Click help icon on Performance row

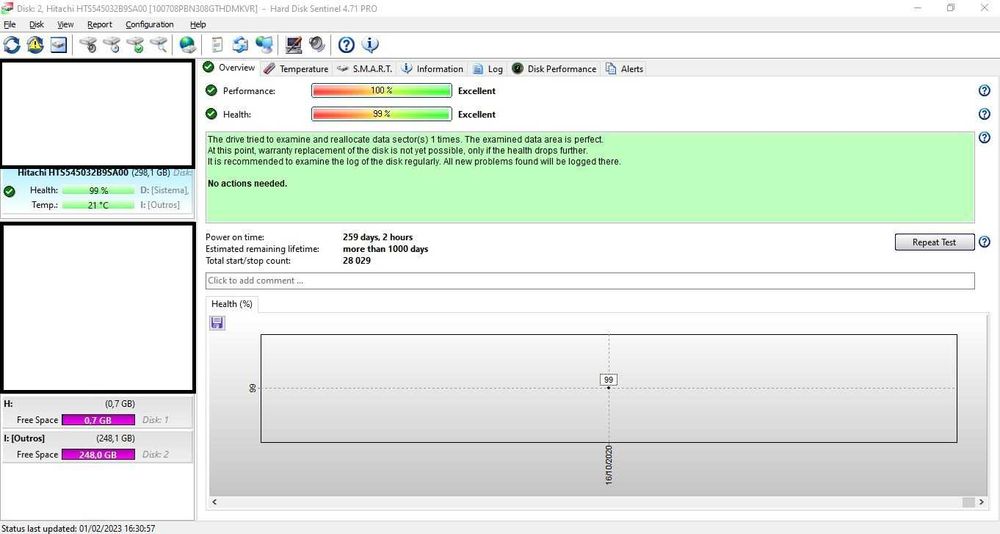pyautogui.click(x=985, y=91)
